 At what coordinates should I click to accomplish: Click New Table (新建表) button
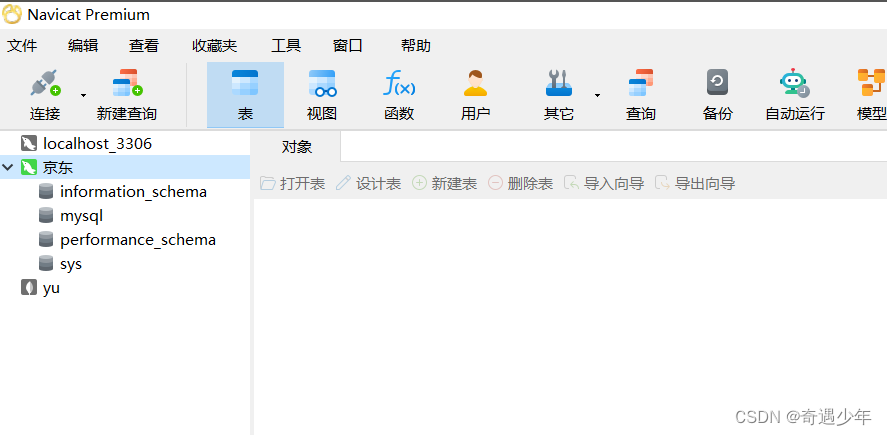[444, 183]
